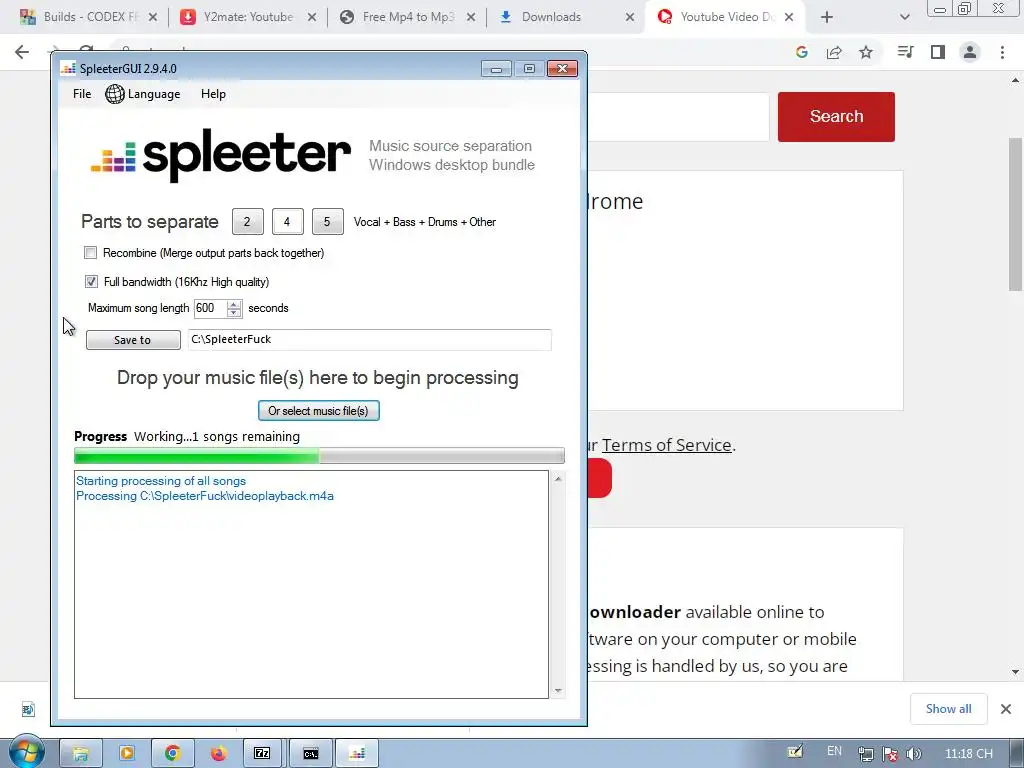
Task: Open the File menu in SpleeterGUI
Action: (x=82, y=94)
